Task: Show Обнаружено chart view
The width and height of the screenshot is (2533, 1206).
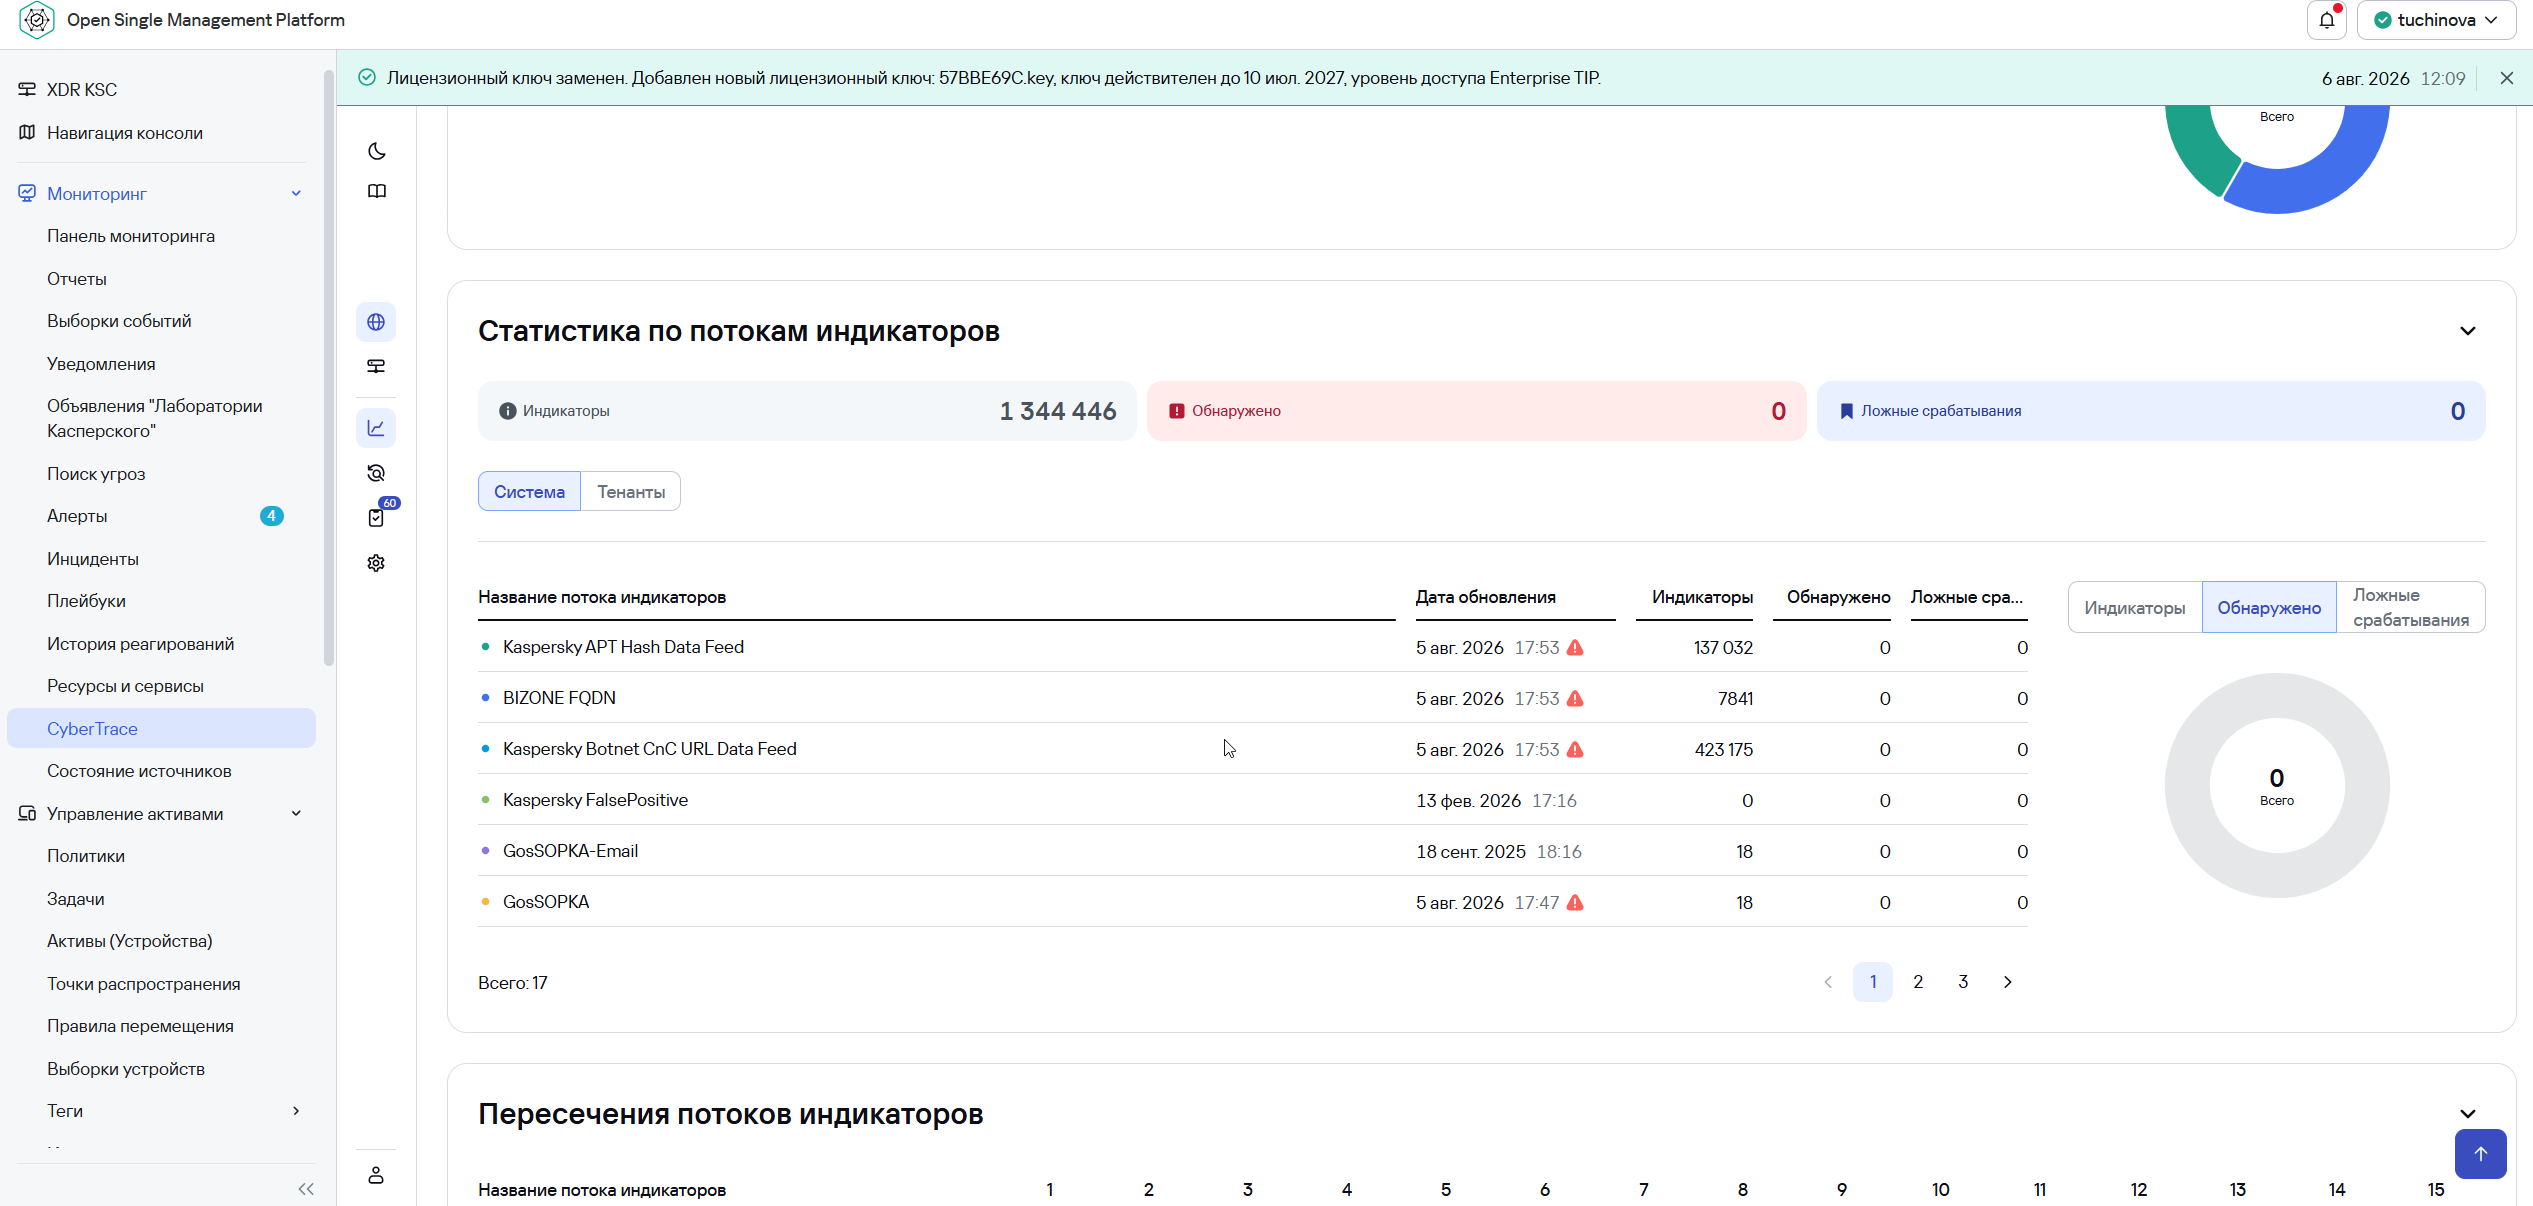Action: pyautogui.click(x=2269, y=607)
